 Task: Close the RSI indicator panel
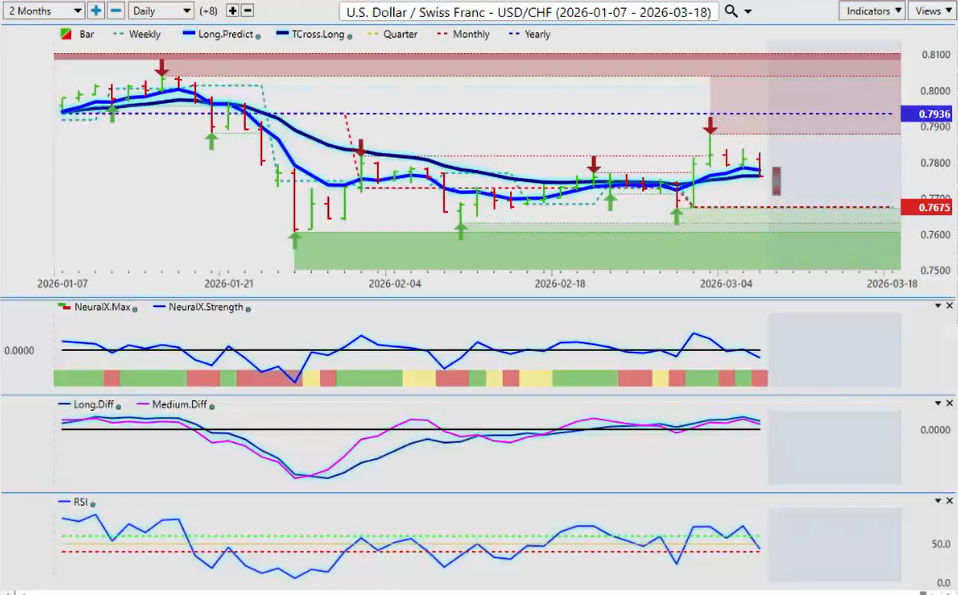pos(948,501)
